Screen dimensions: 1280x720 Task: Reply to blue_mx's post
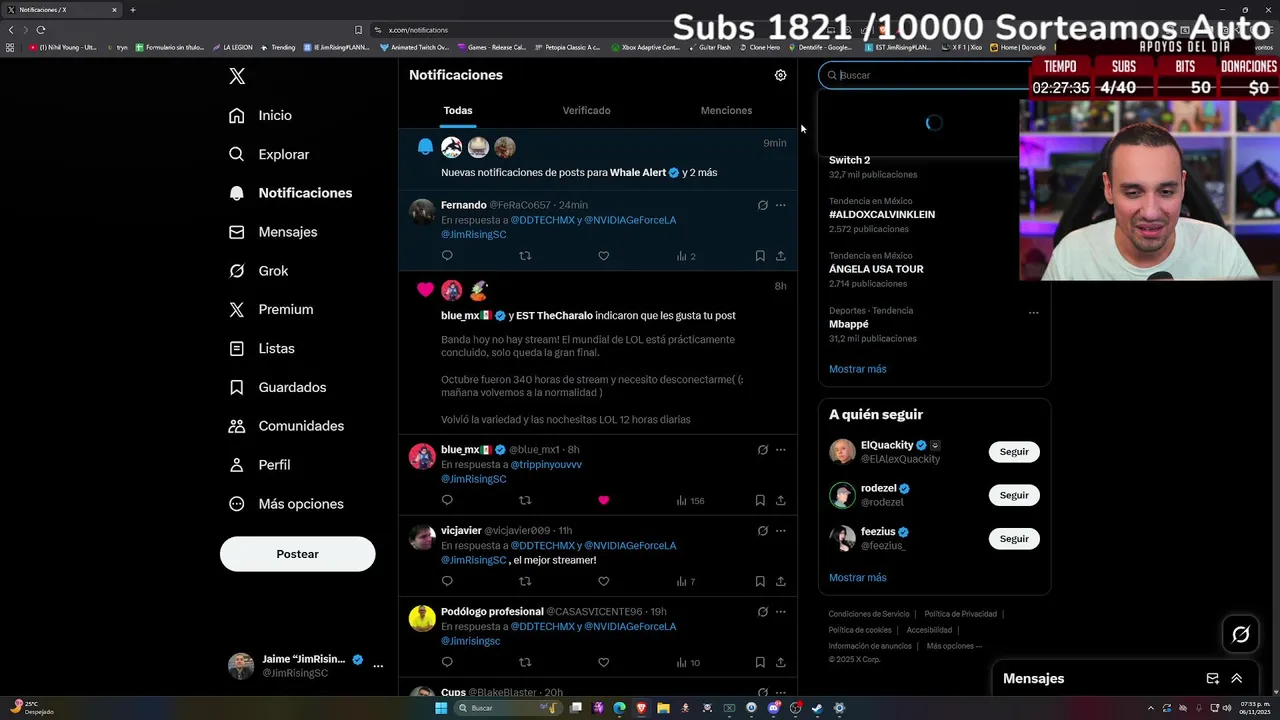click(447, 500)
